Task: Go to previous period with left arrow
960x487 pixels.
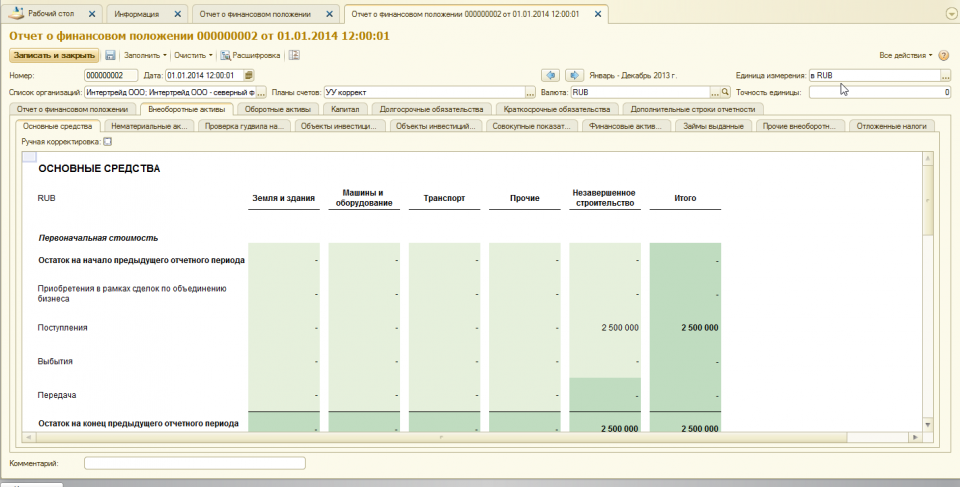Action: (x=550, y=75)
